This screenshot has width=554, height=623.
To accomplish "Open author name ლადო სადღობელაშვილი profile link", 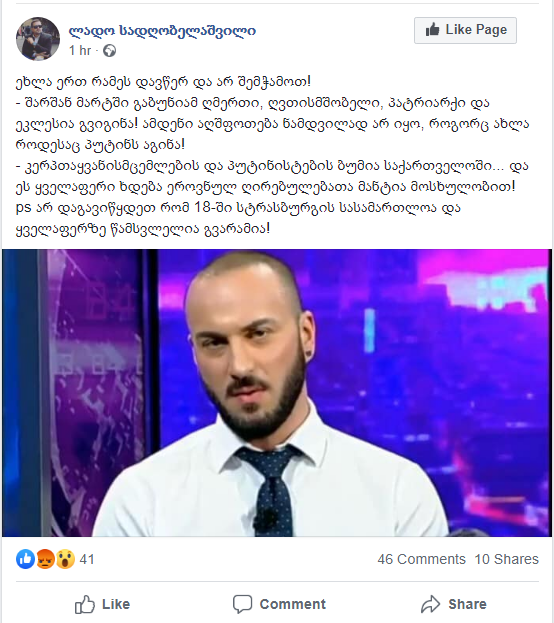I will (162, 31).
